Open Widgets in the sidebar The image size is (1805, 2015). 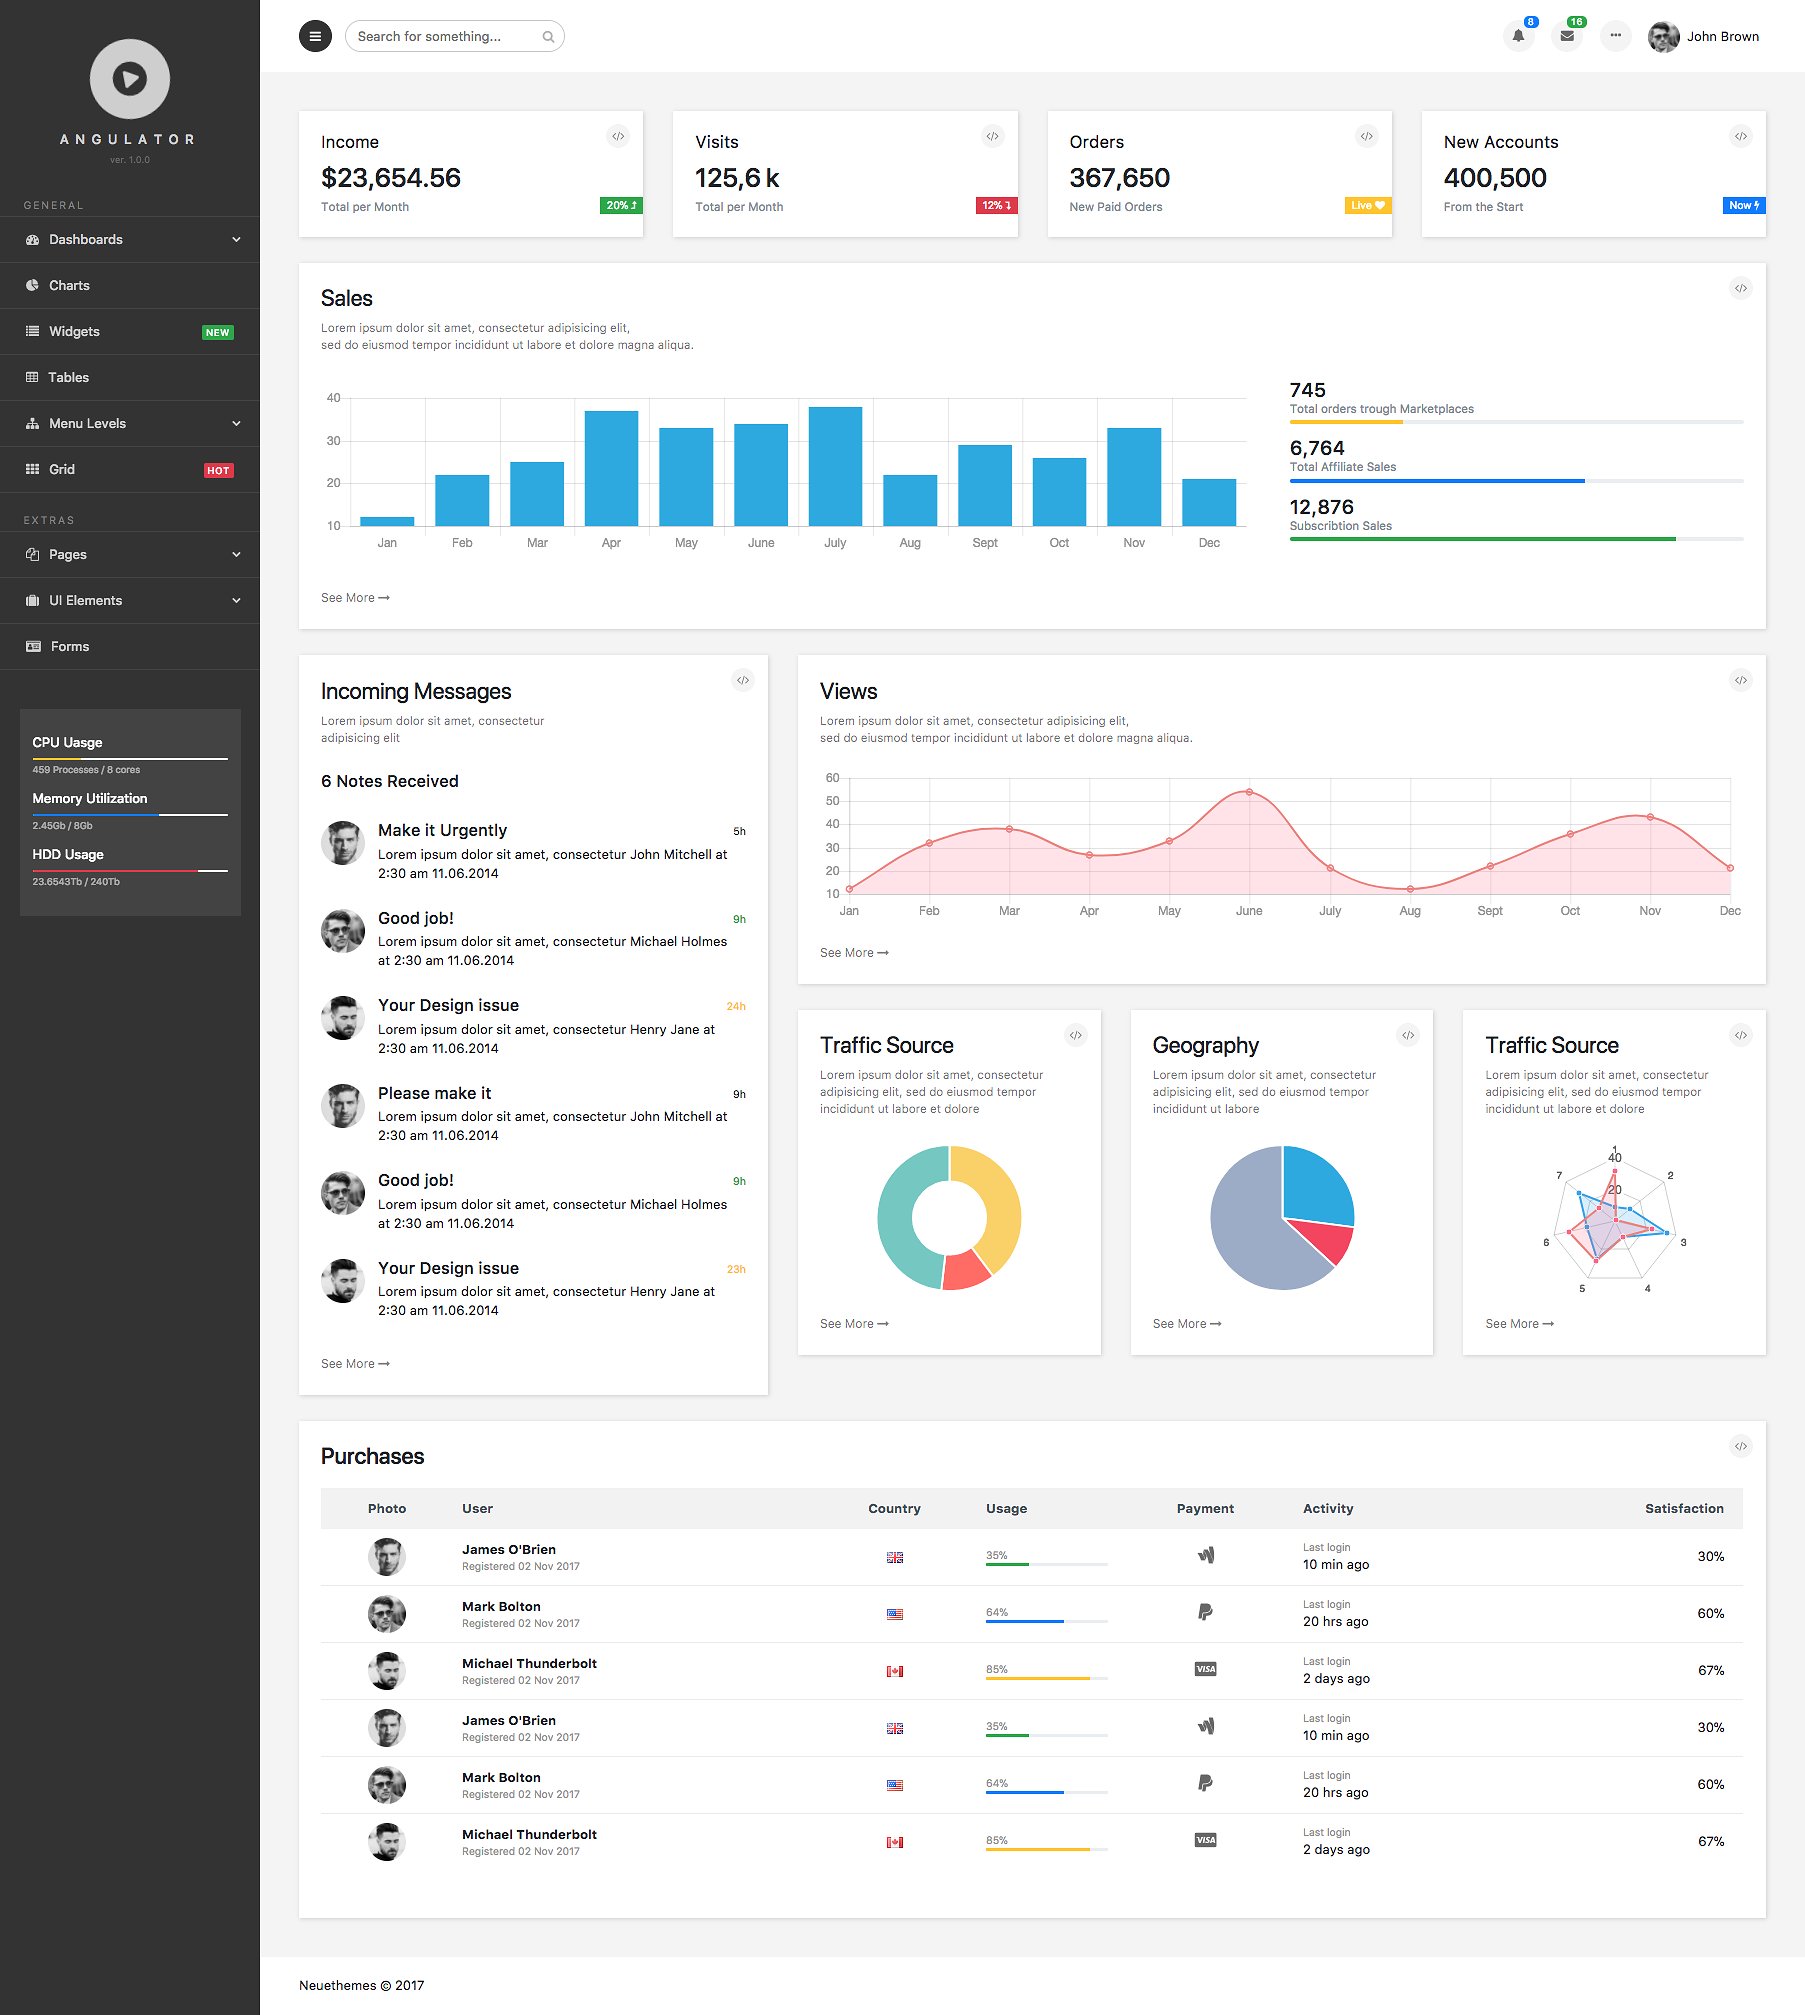pyautogui.click(x=130, y=331)
